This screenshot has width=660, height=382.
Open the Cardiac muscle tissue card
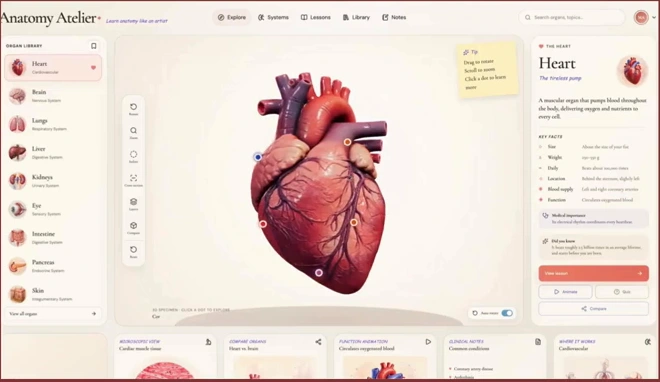click(x=165, y=357)
